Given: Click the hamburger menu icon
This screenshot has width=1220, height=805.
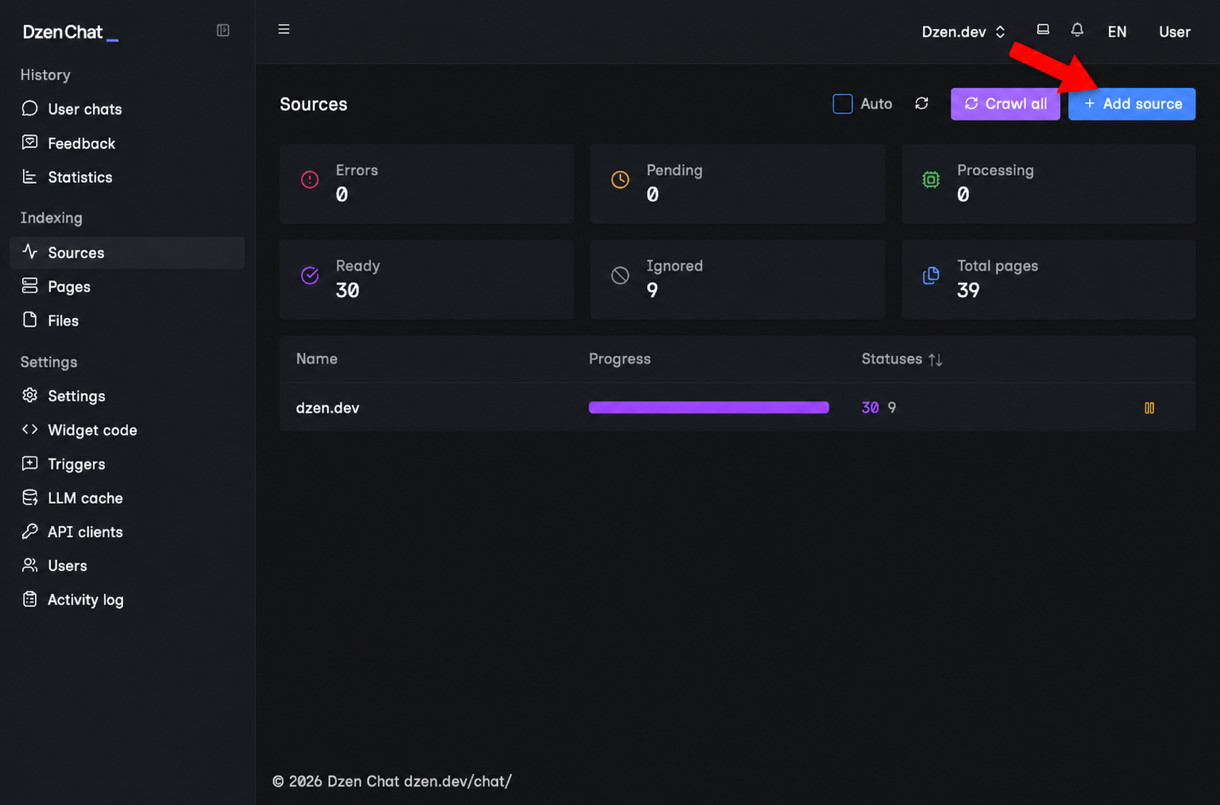Looking at the screenshot, I should pos(284,30).
